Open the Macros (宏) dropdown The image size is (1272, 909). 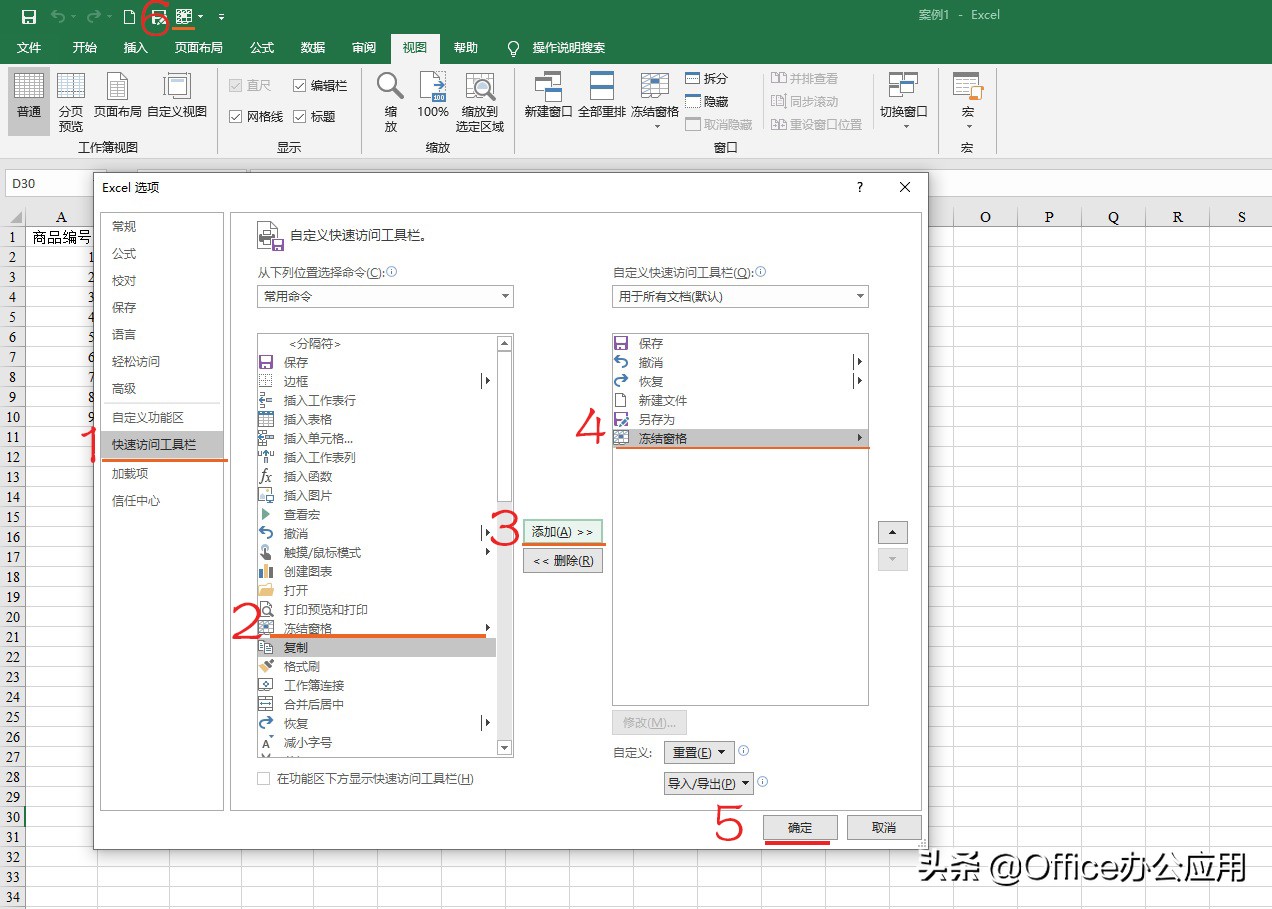point(967,101)
